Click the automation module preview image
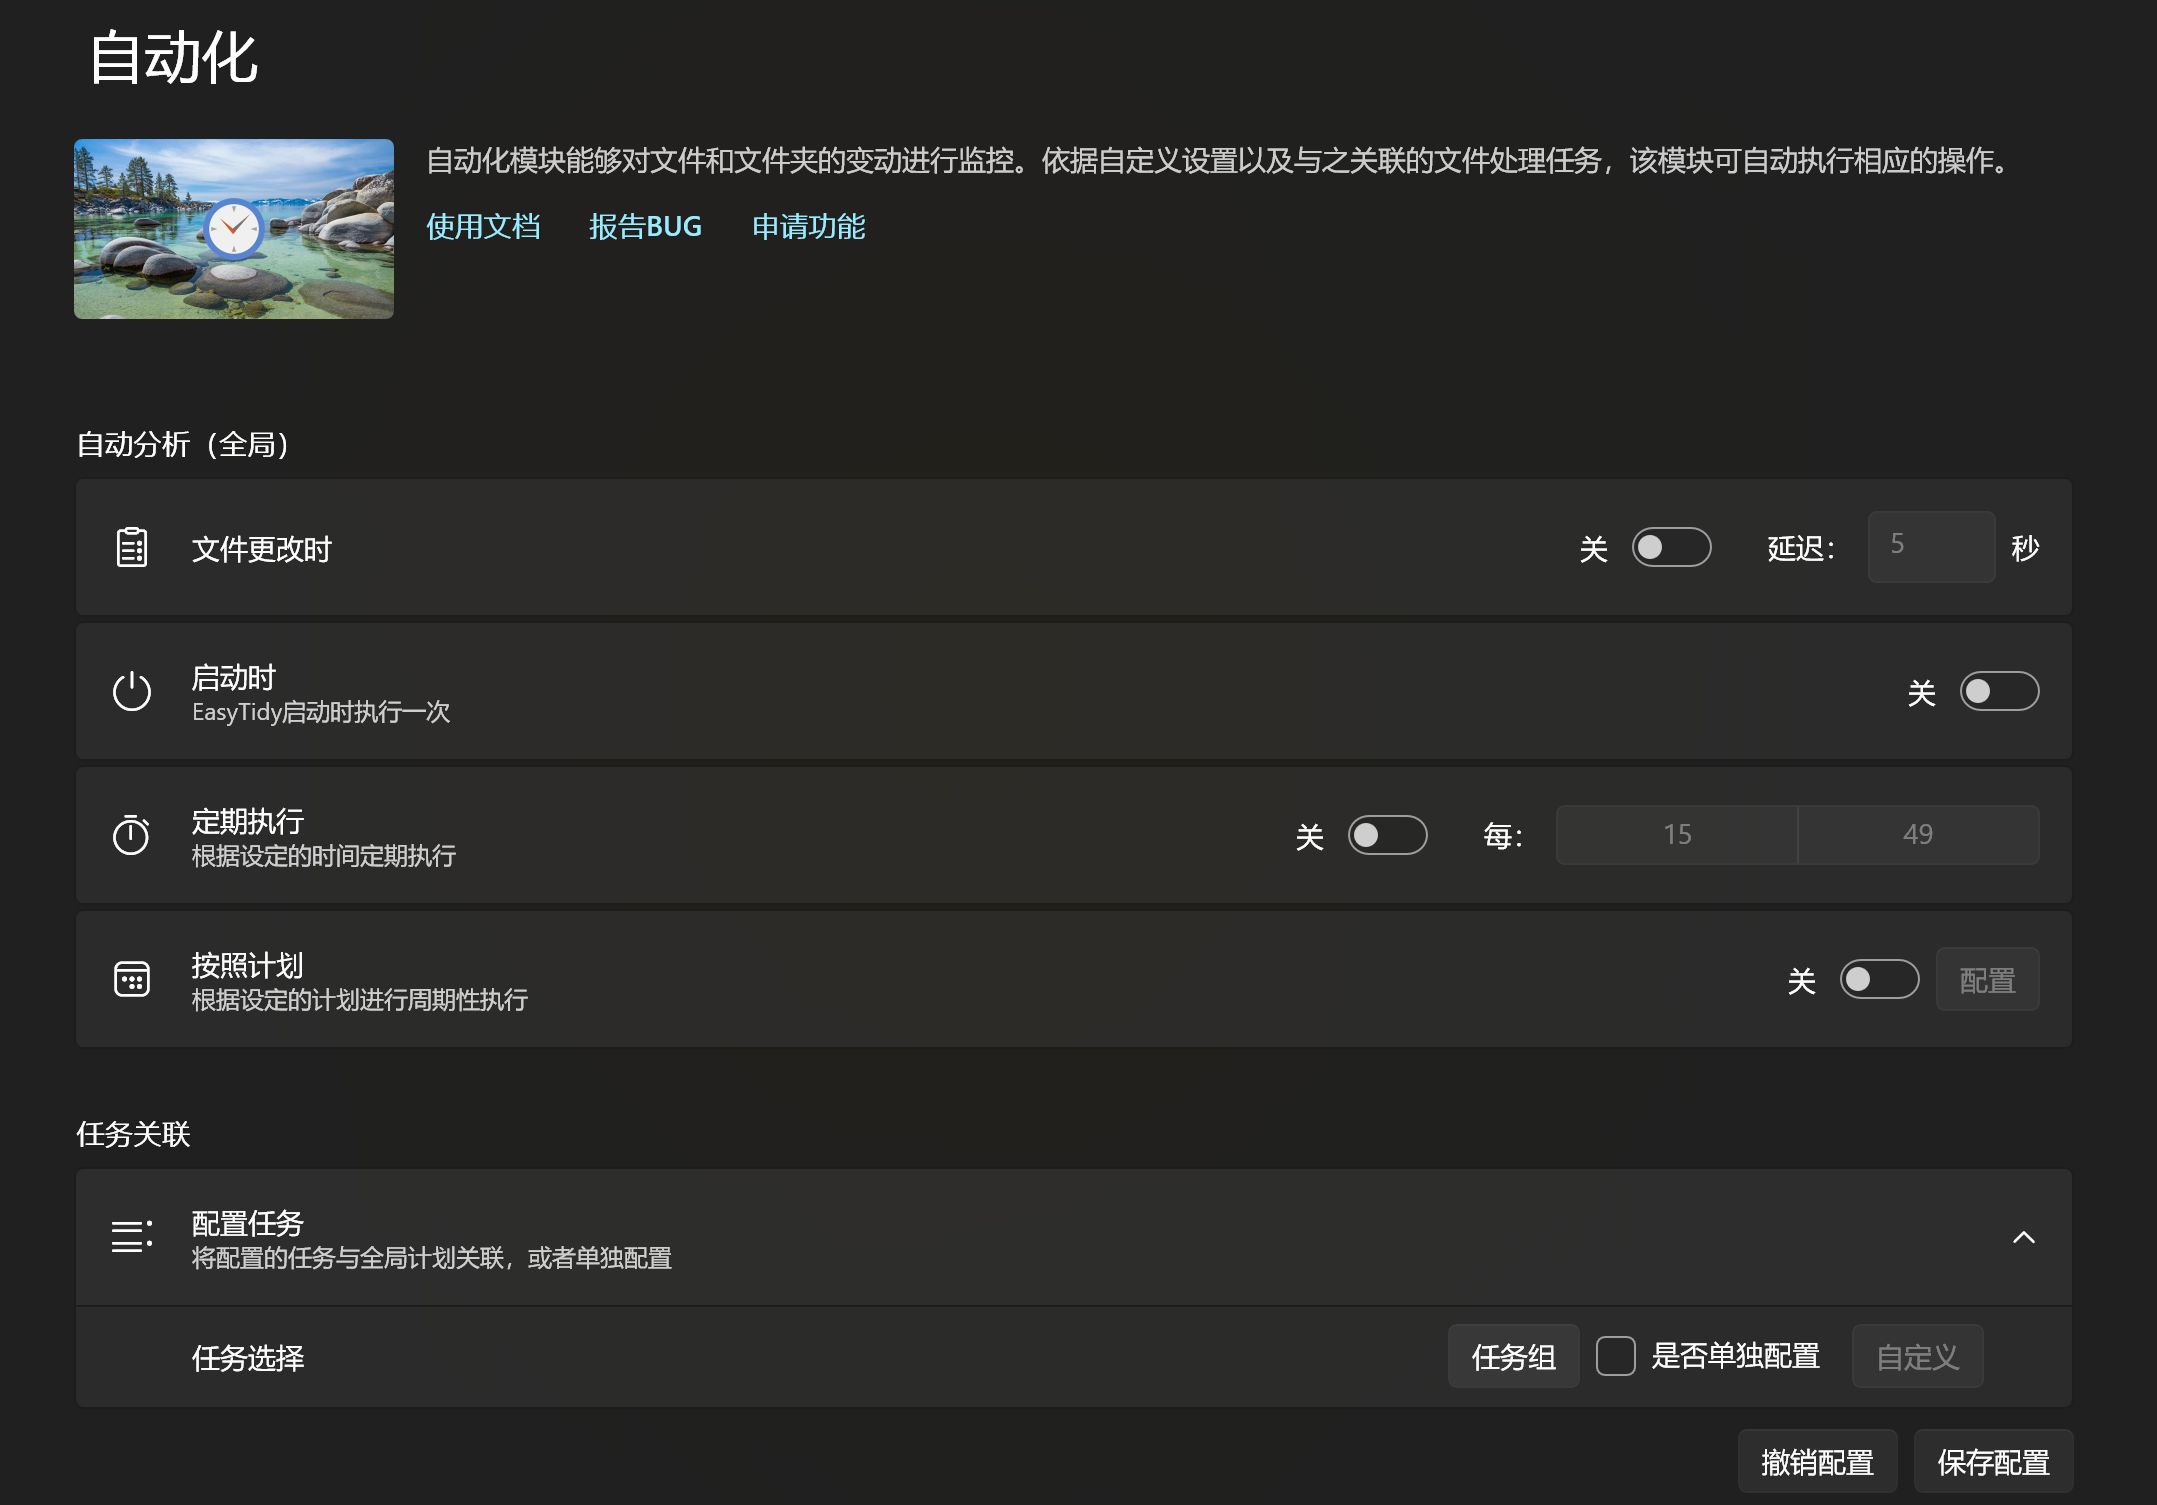2157x1505 pixels. tap(233, 228)
